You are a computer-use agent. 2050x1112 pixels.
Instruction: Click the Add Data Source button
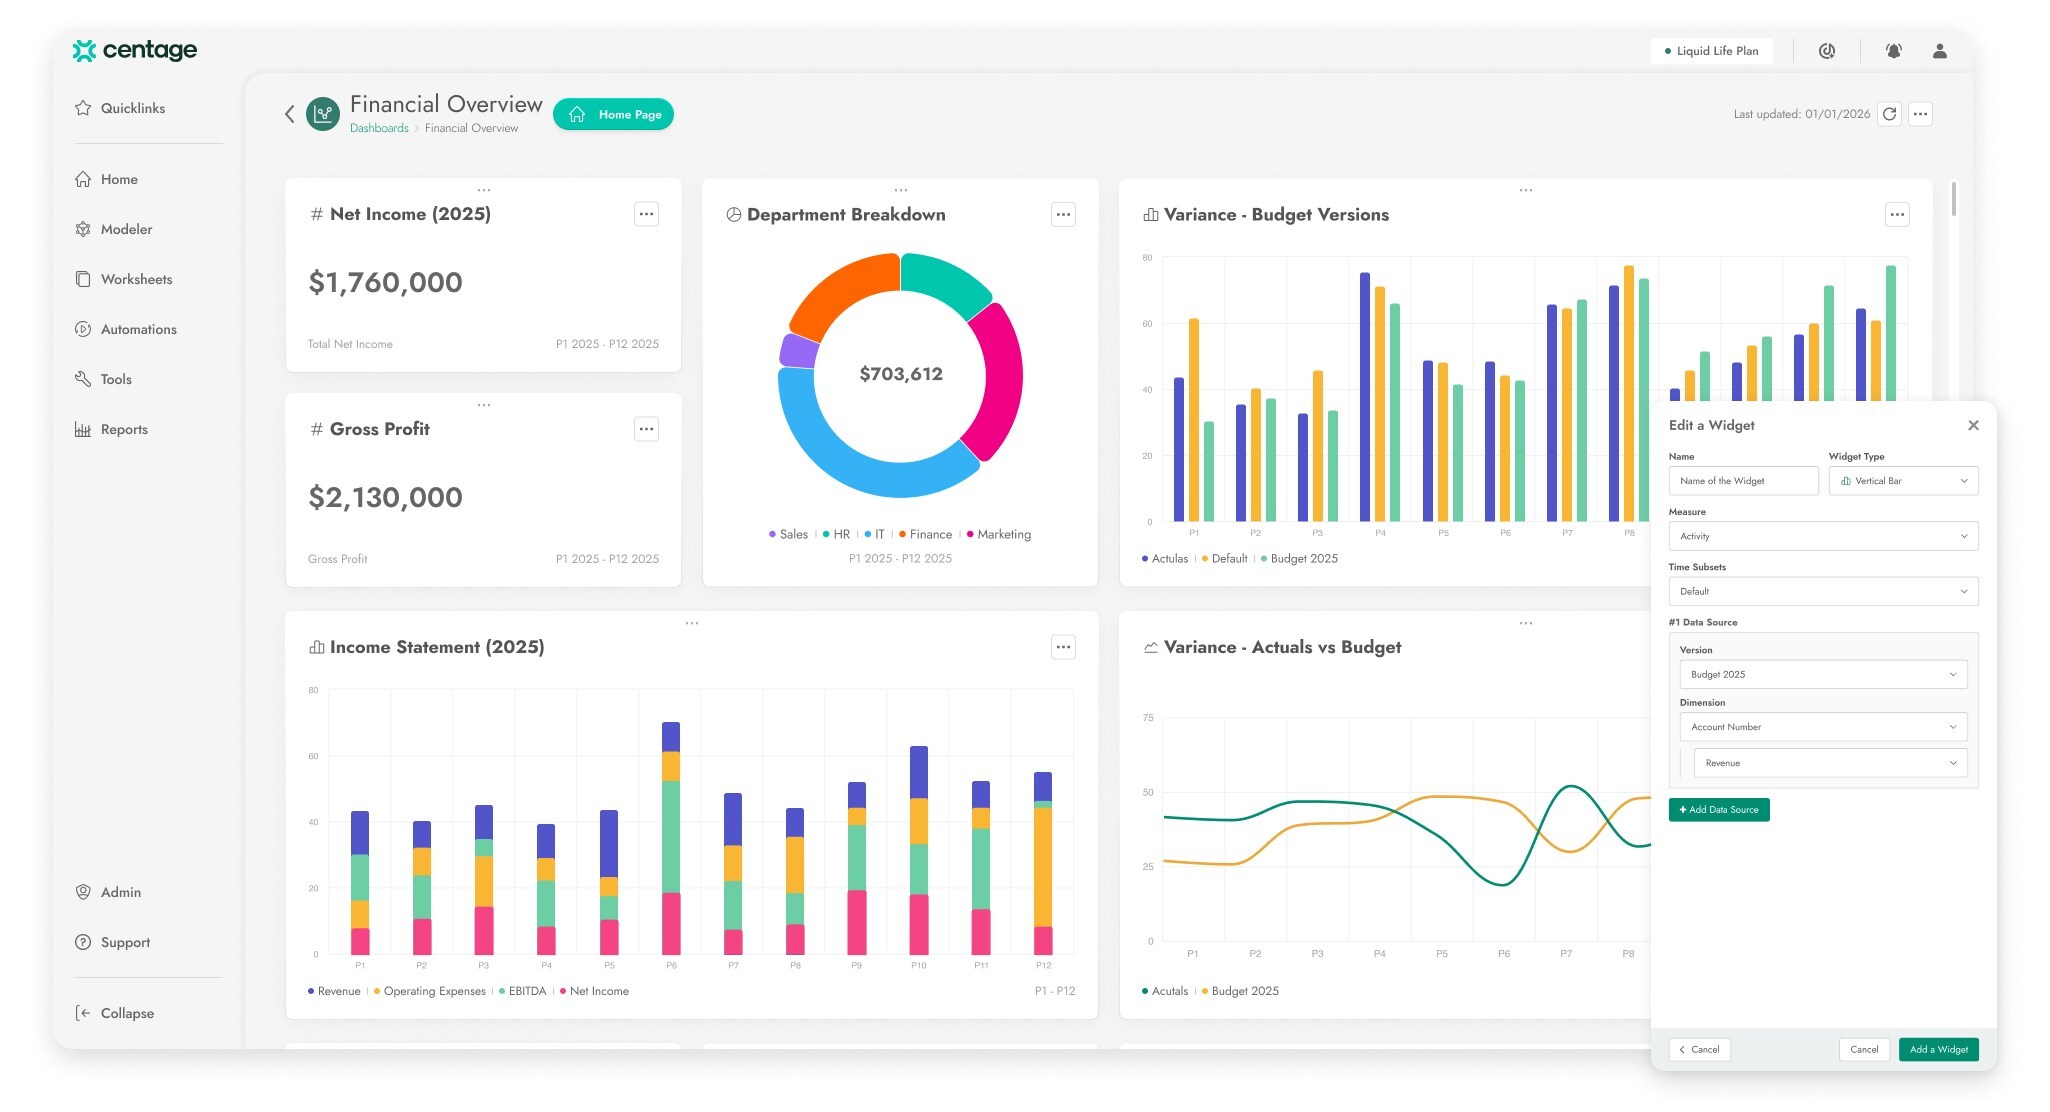[x=1719, y=810]
